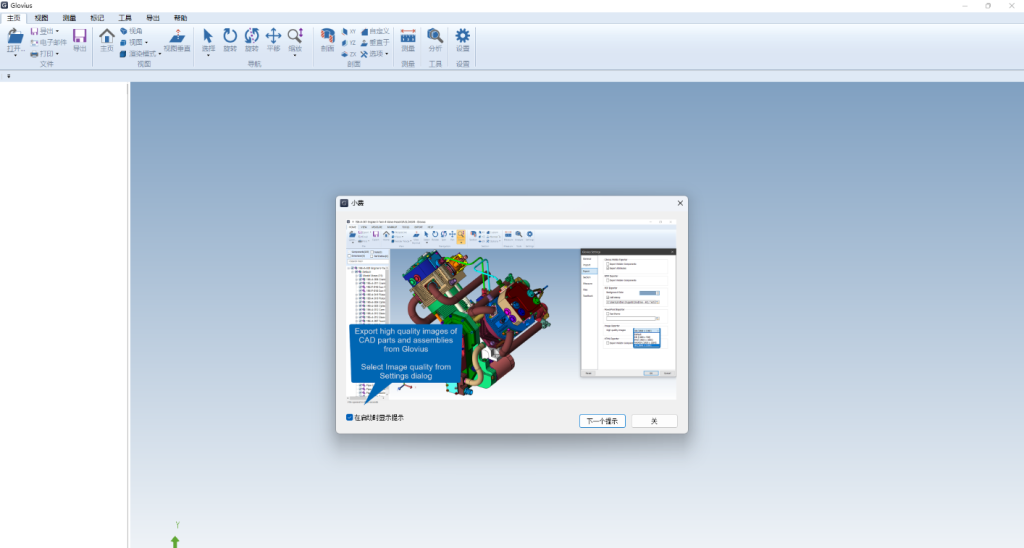Click the Measure (测量) ruler icon
The image size is (1024, 548).
(408, 37)
